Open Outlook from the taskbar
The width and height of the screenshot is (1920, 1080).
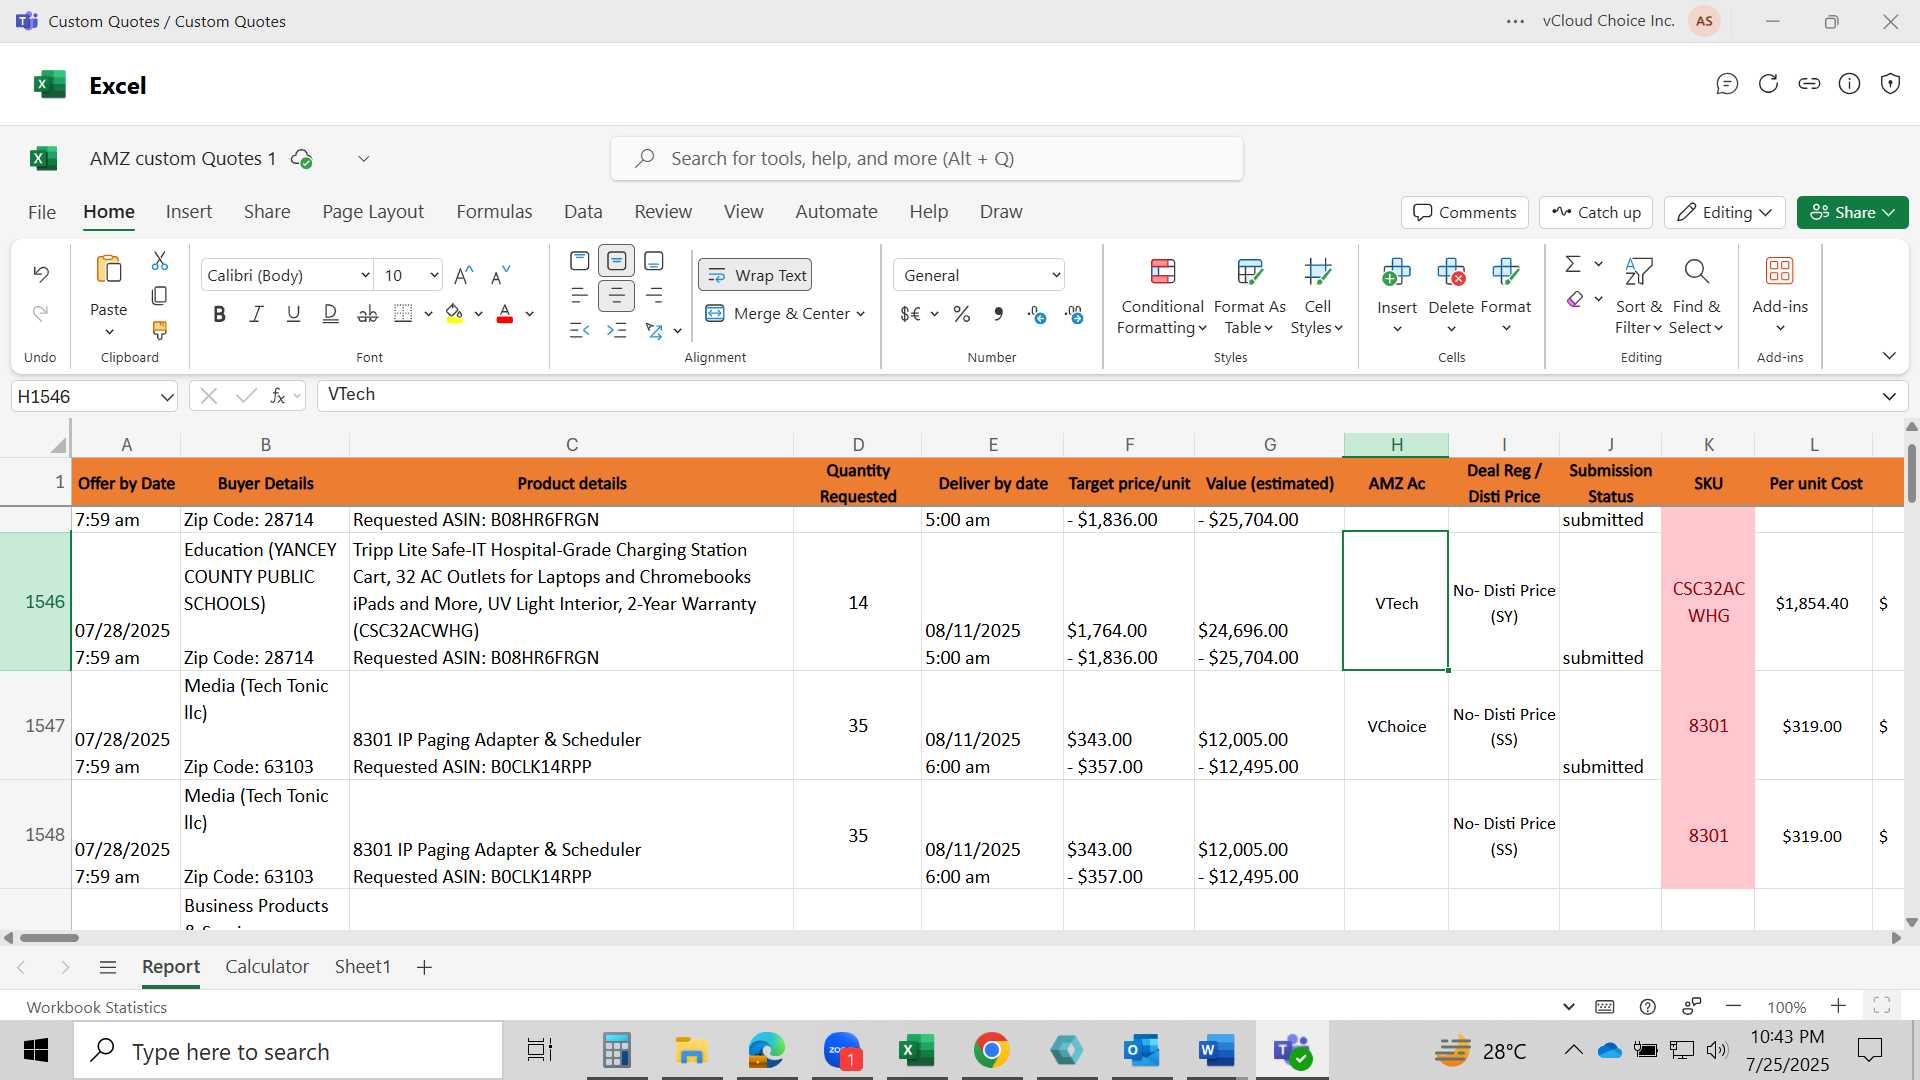tap(1141, 1051)
